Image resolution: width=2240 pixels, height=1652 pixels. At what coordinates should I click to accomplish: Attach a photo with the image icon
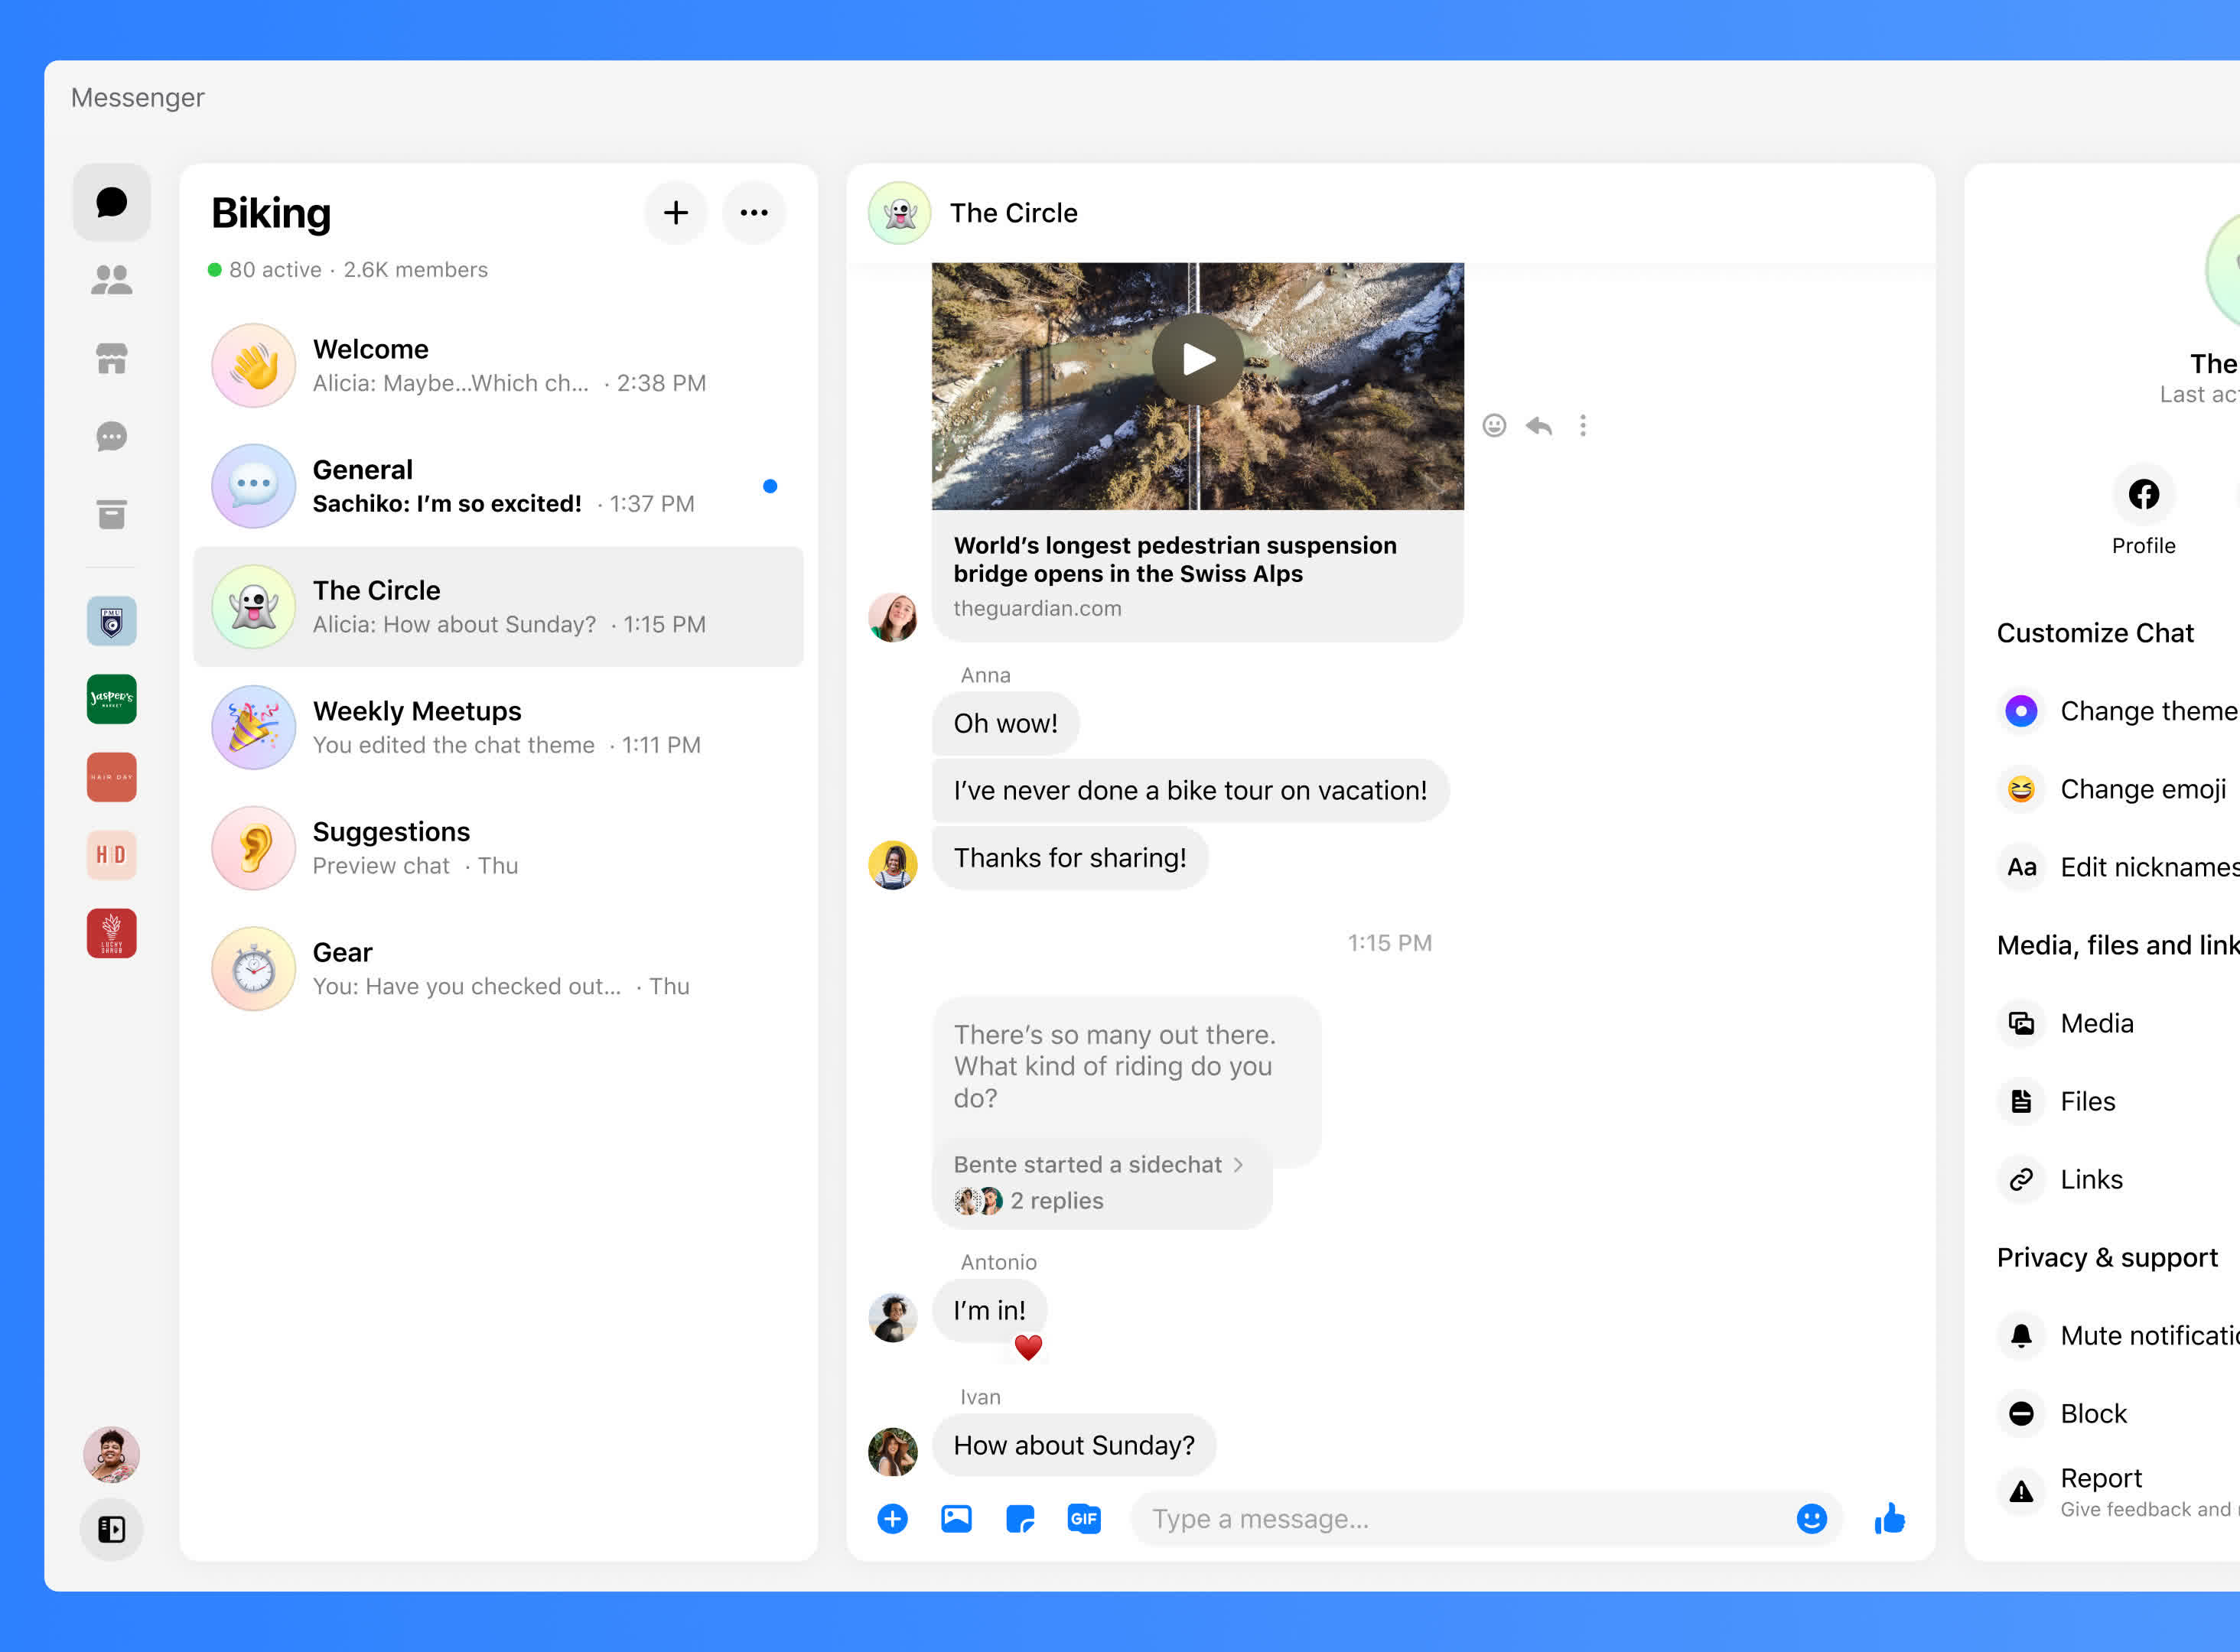pyautogui.click(x=957, y=1519)
